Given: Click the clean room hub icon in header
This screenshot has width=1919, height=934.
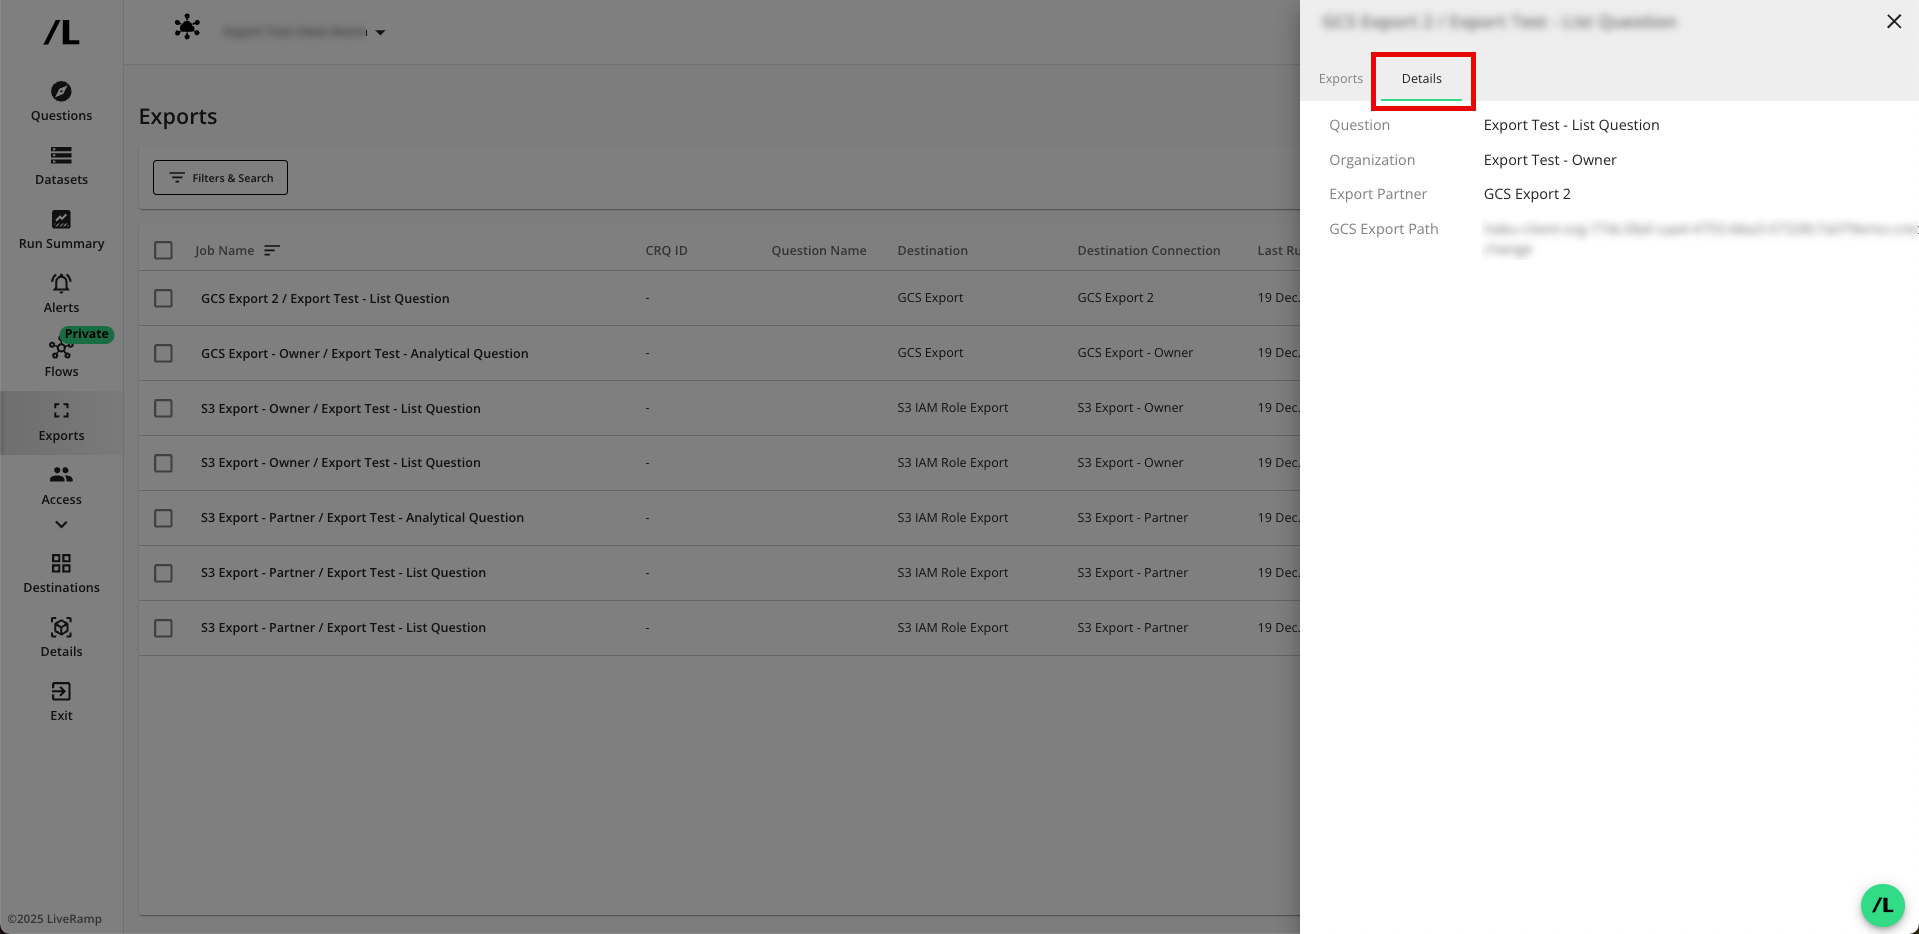Looking at the screenshot, I should pyautogui.click(x=187, y=27).
